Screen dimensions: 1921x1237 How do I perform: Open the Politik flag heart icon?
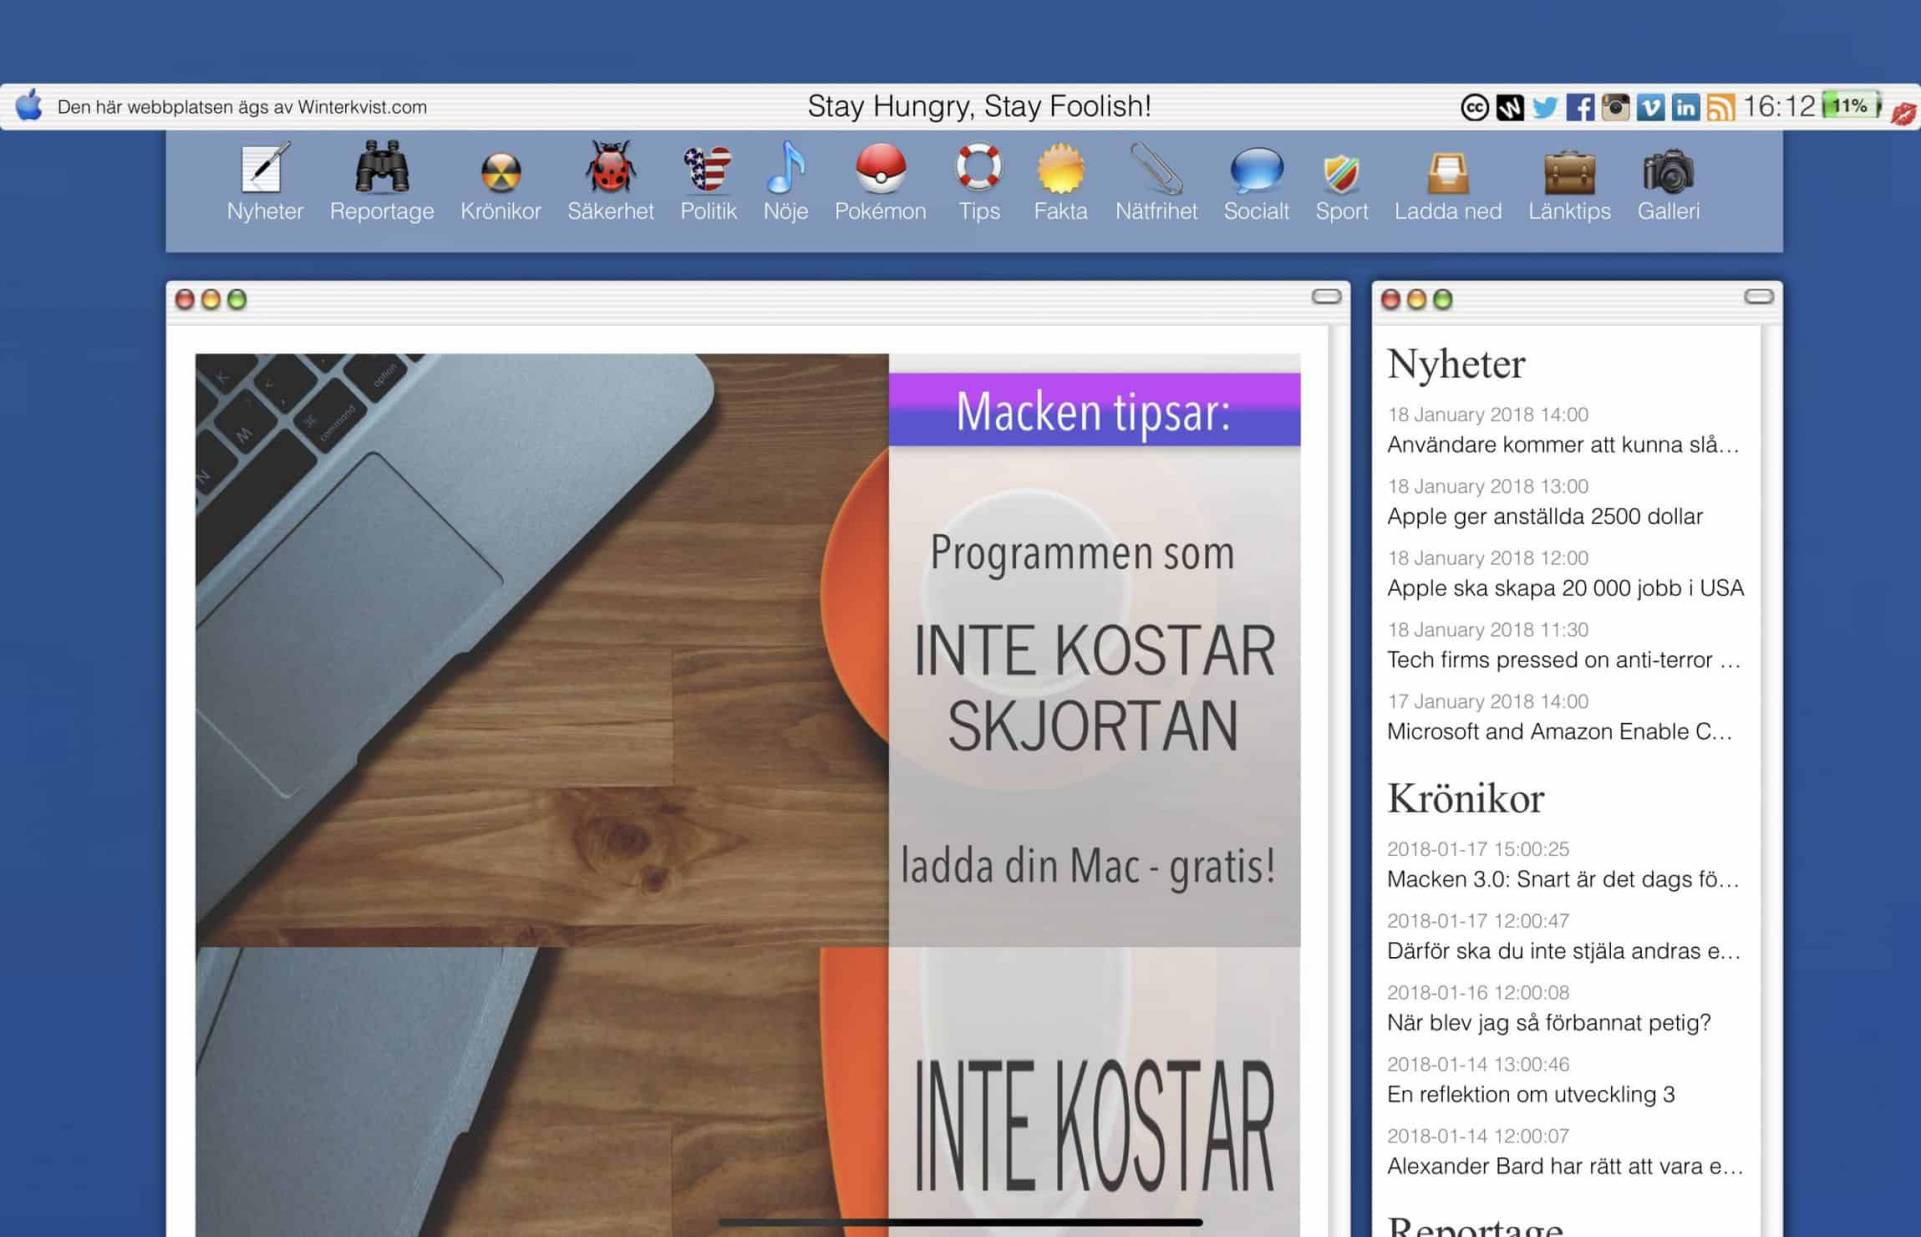pyautogui.click(x=708, y=168)
